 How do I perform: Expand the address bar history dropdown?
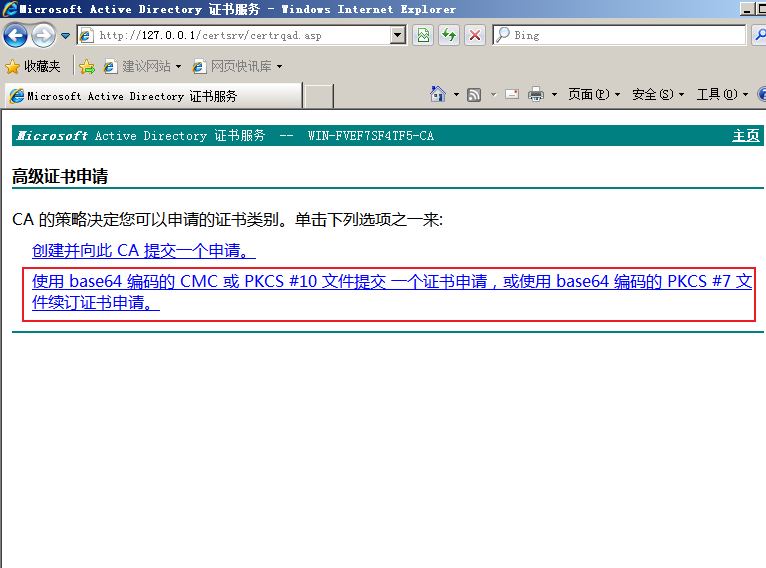pos(398,35)
